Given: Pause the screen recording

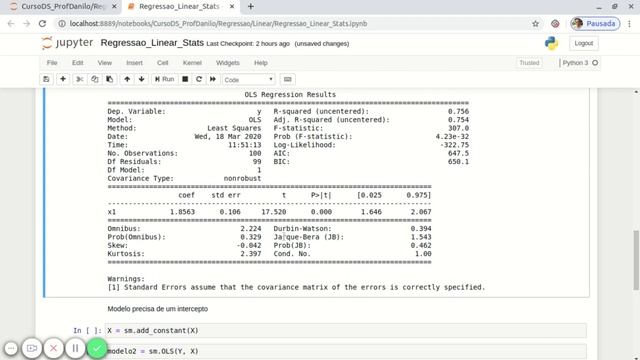Looking at the screenshot, I should tap(75, 348).
